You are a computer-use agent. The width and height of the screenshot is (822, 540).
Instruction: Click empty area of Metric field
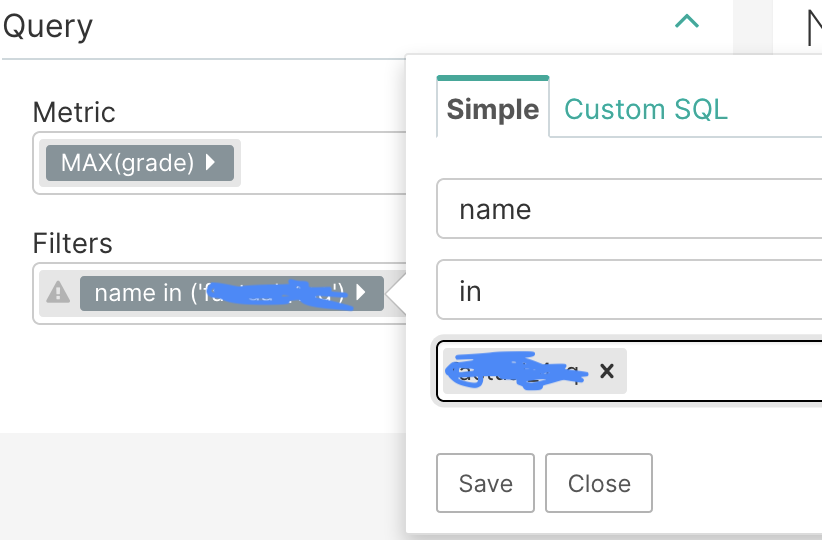322,163
